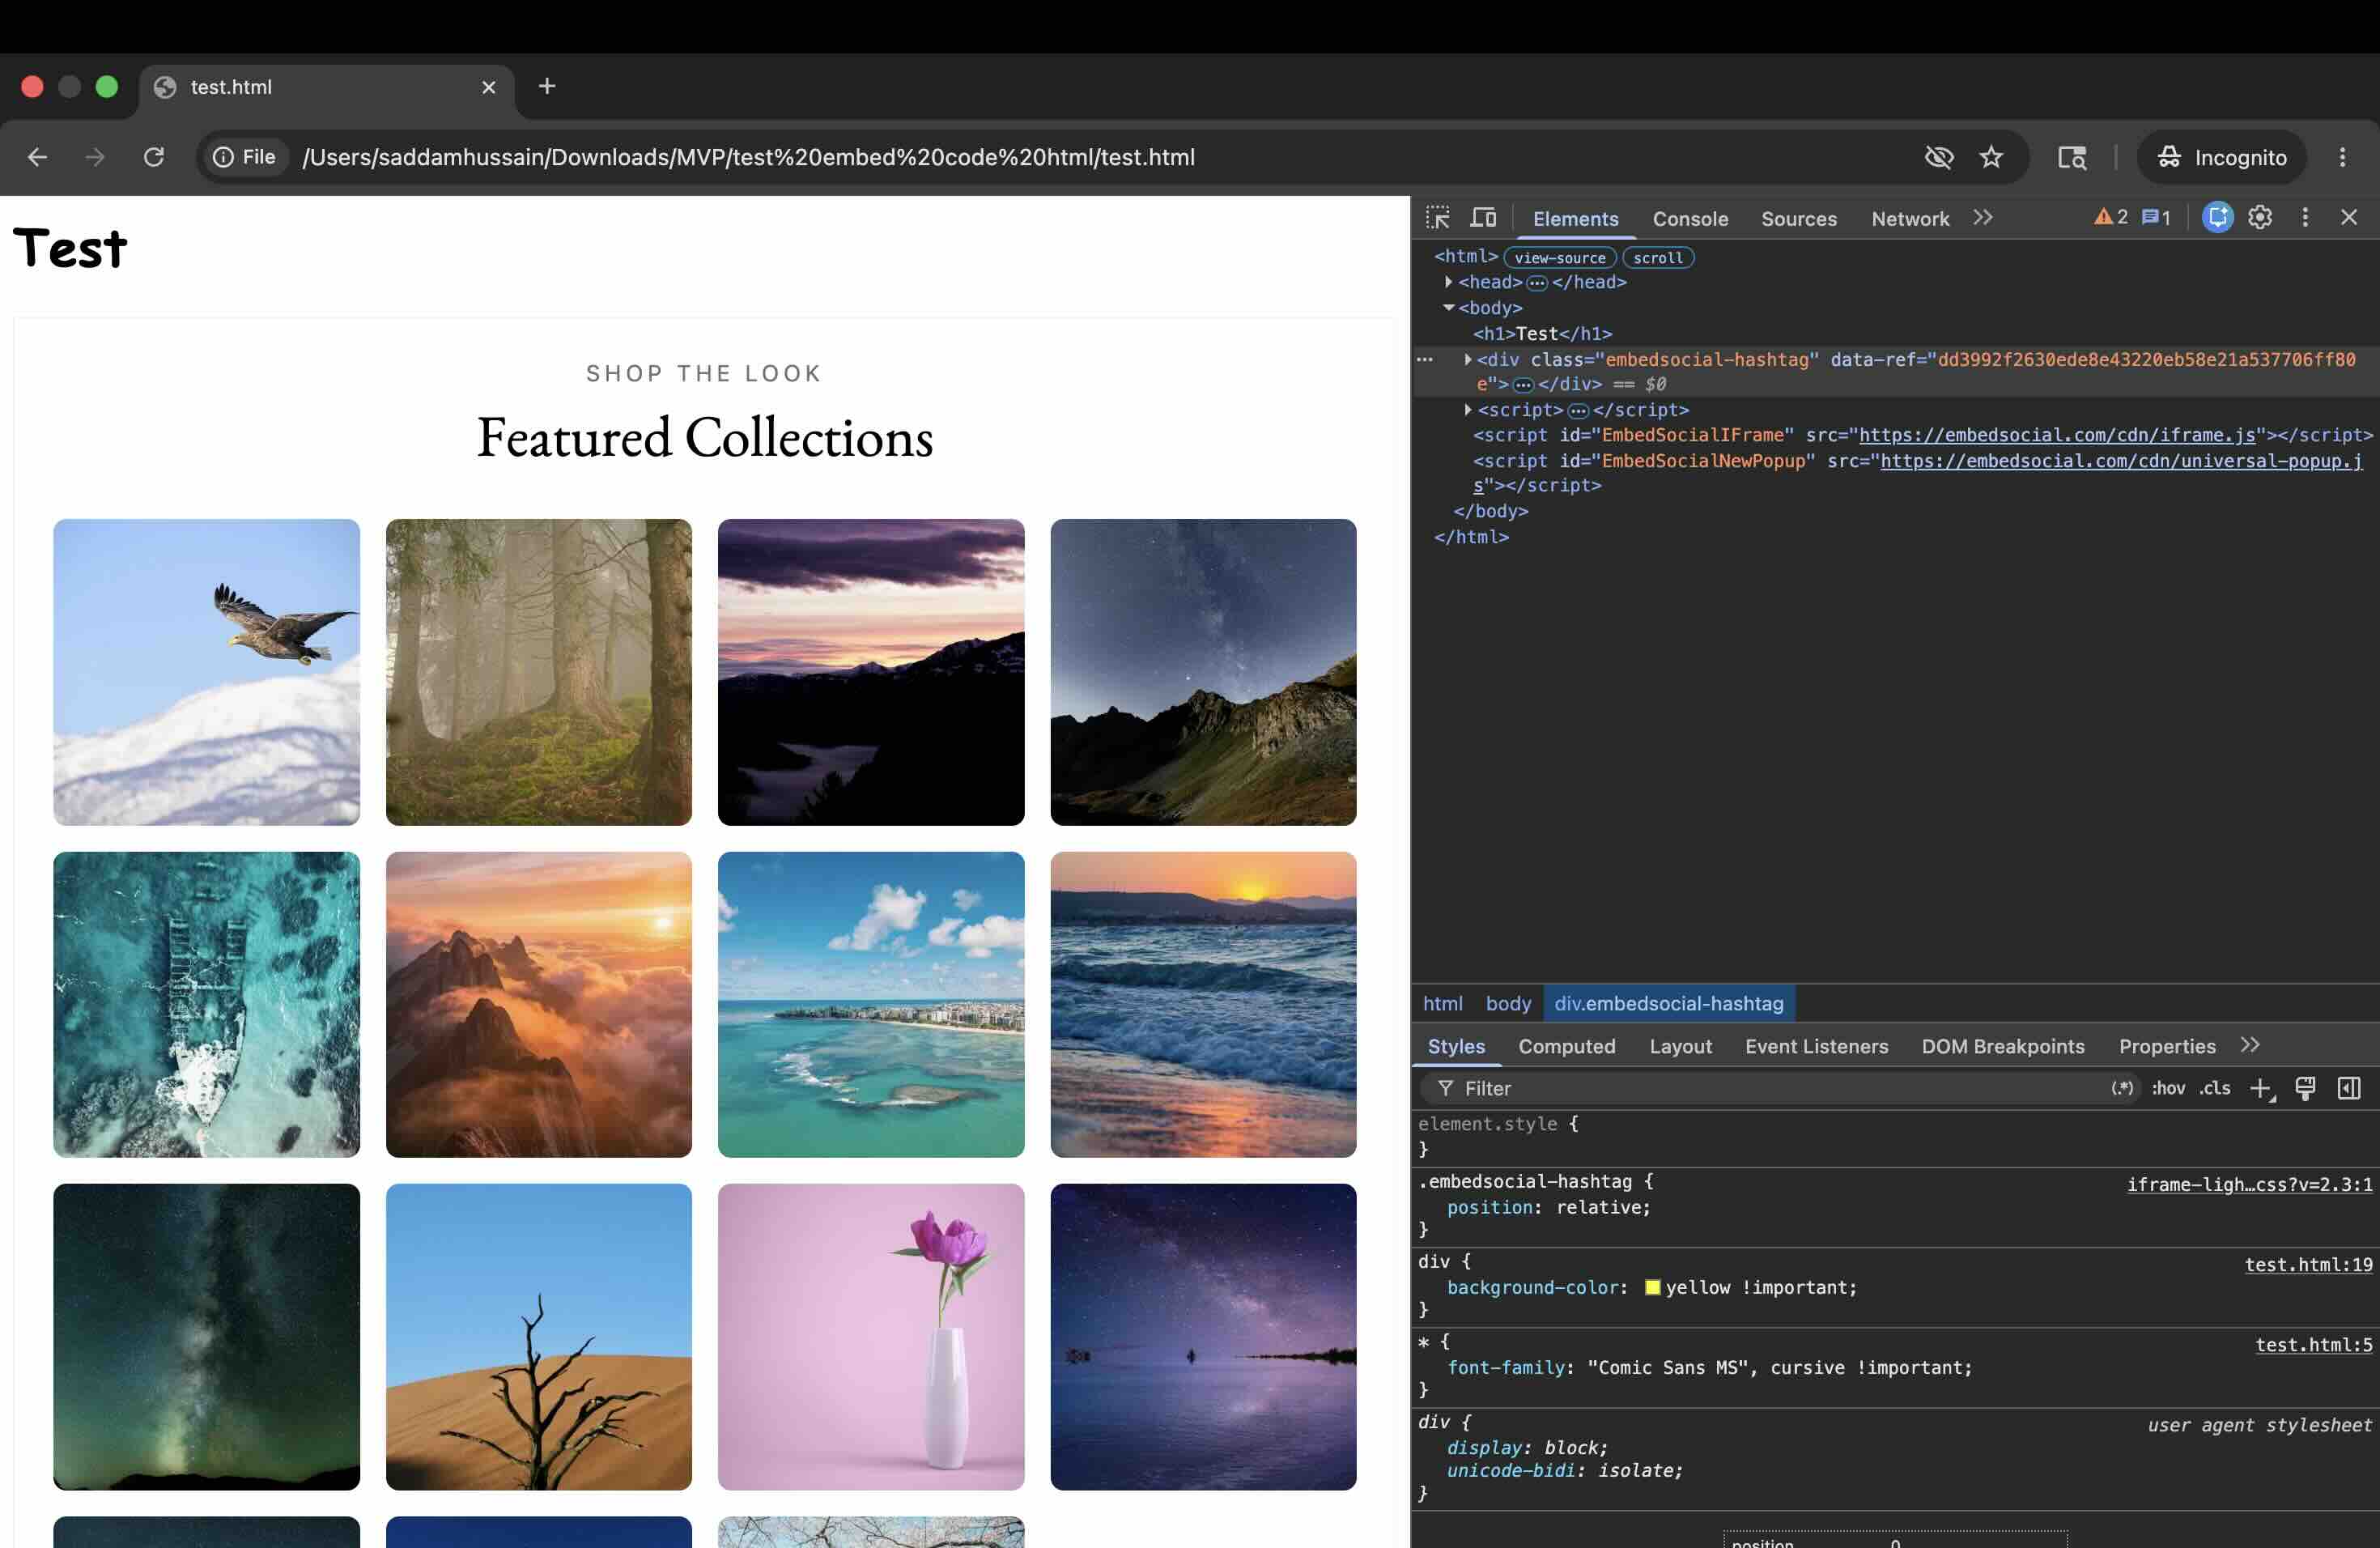Expand collapsed div contents ellipsis

pos(1523,385)
